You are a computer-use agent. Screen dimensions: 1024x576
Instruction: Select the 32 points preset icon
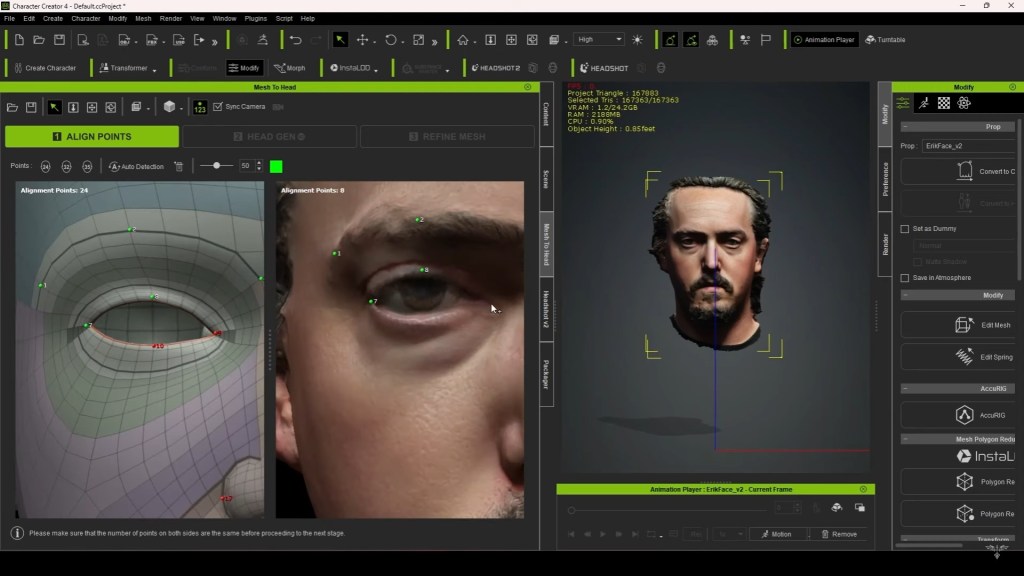click(x=66, y=167)
